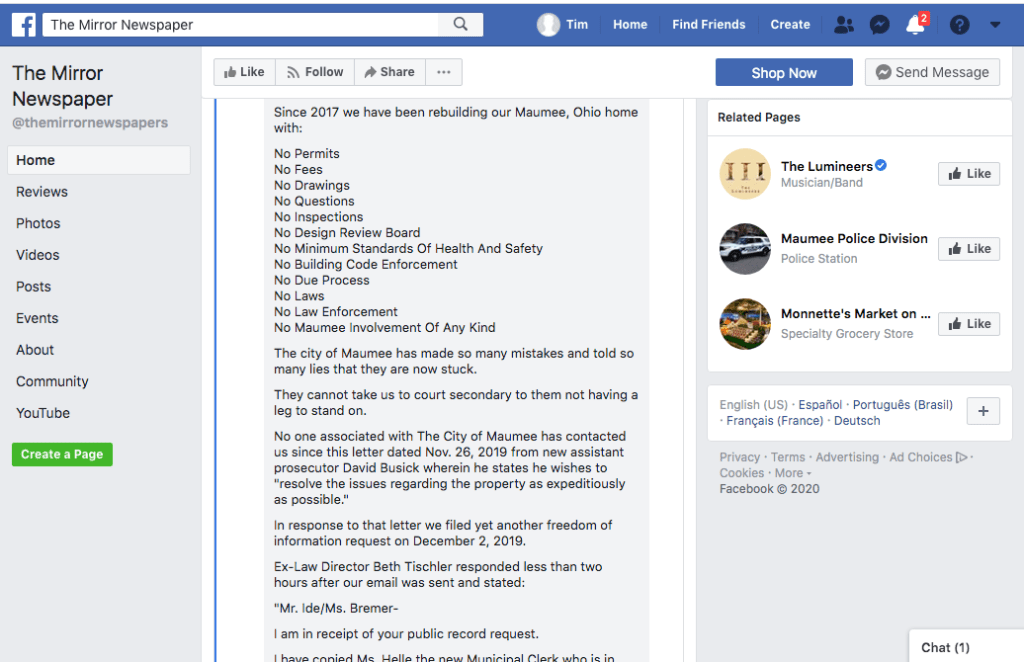Screen dimensions: 1024x662
Task: Open the notifications bell icon
Action: click(x=915, y=25)
